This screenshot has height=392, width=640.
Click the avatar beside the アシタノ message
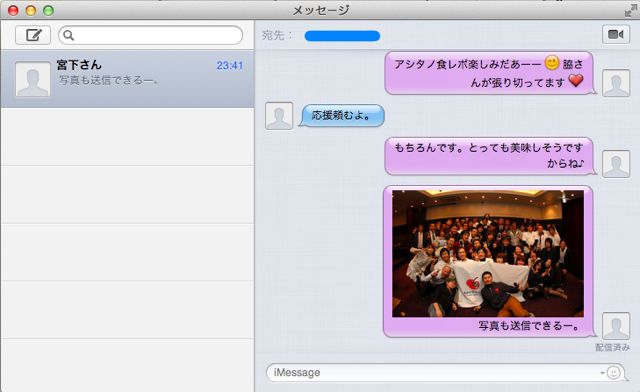pos(616,83)
